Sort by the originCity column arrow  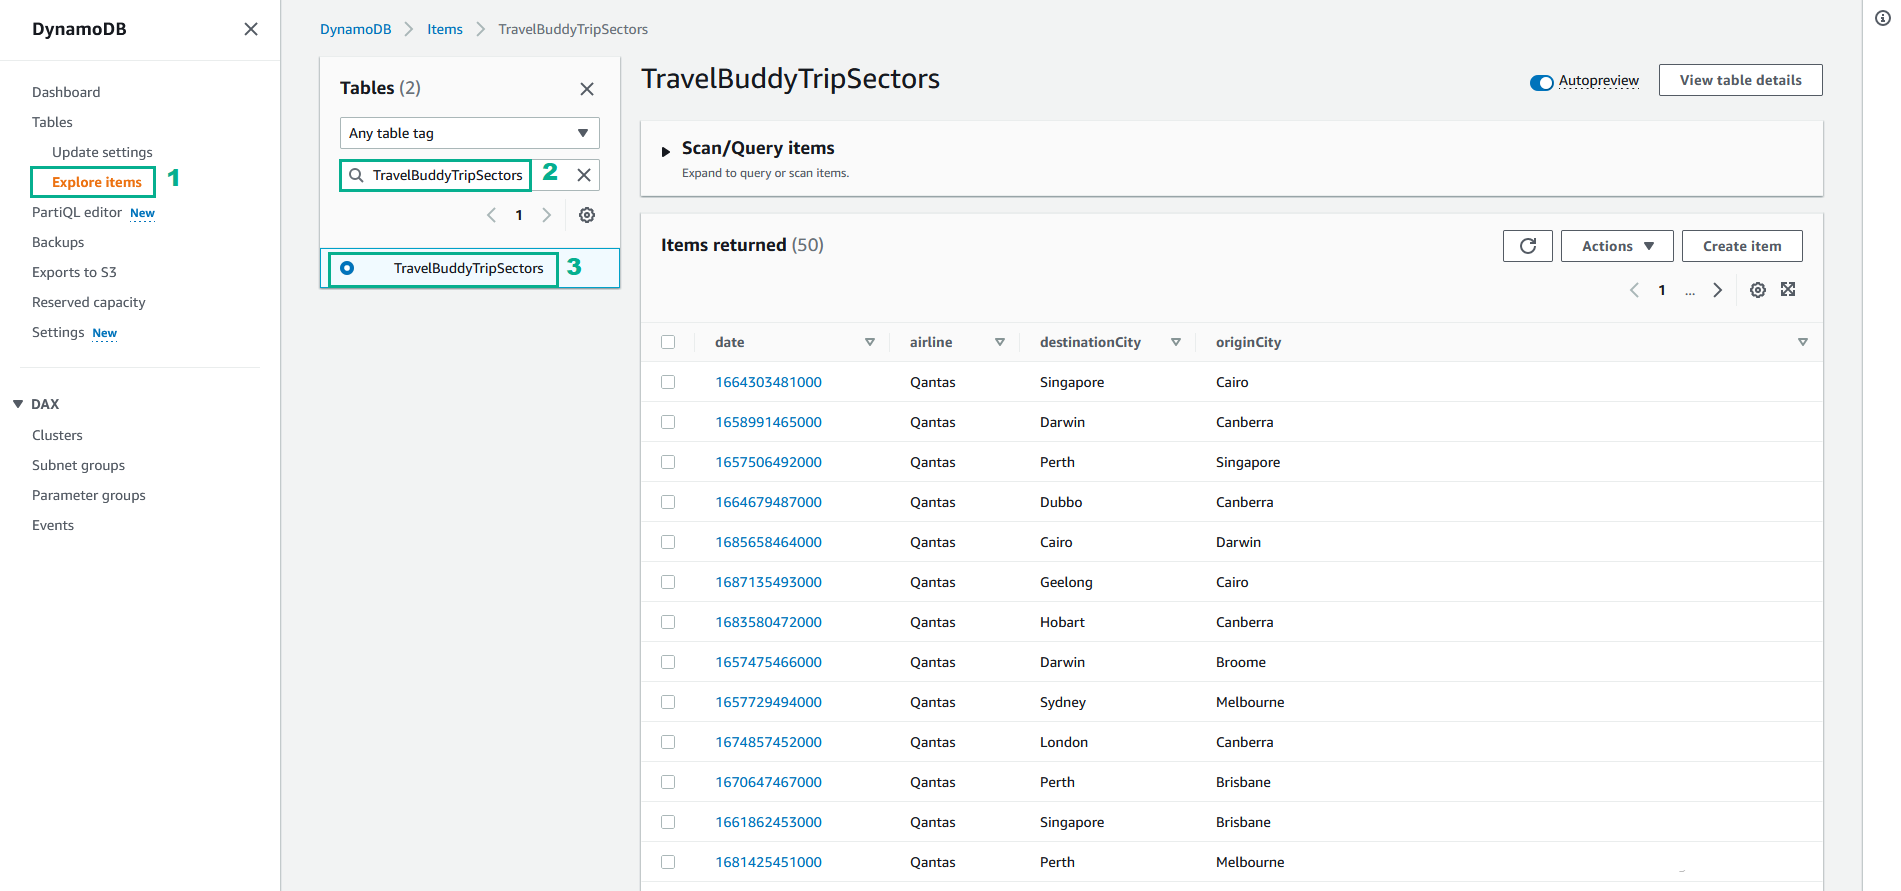[x=1803, y=342]
